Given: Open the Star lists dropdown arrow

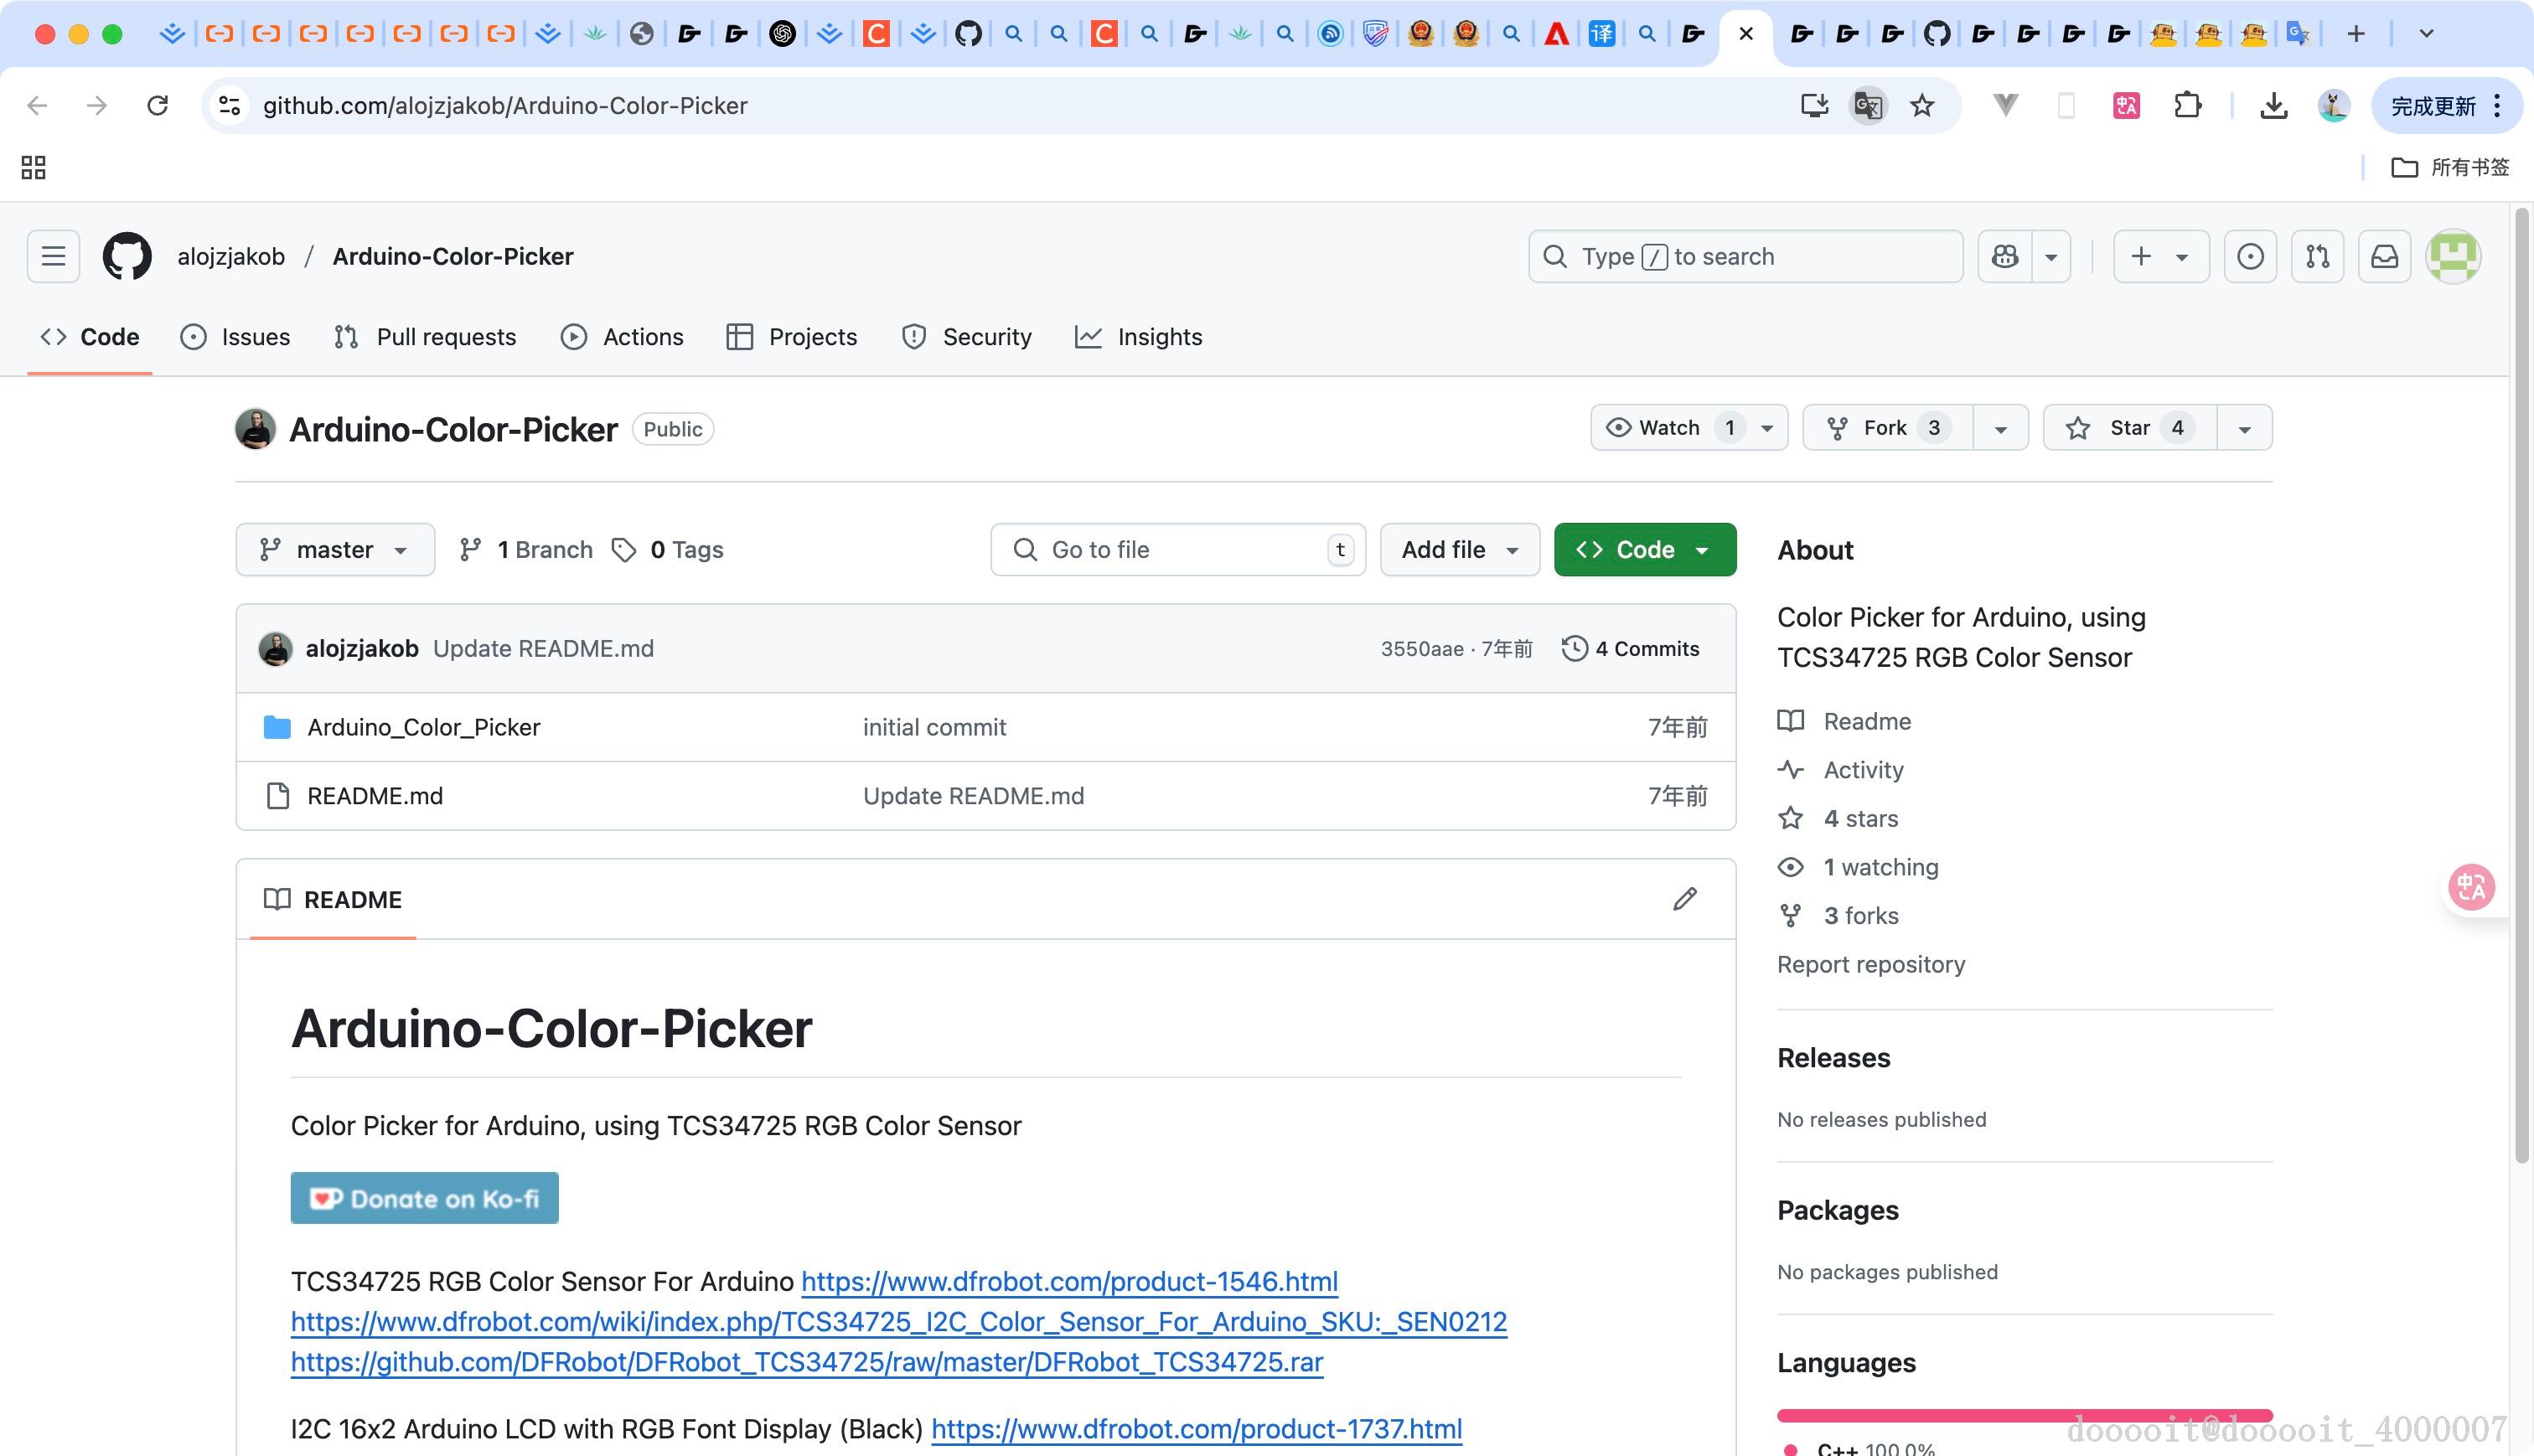Looking at the screenshot, I should click(2244, 428).
